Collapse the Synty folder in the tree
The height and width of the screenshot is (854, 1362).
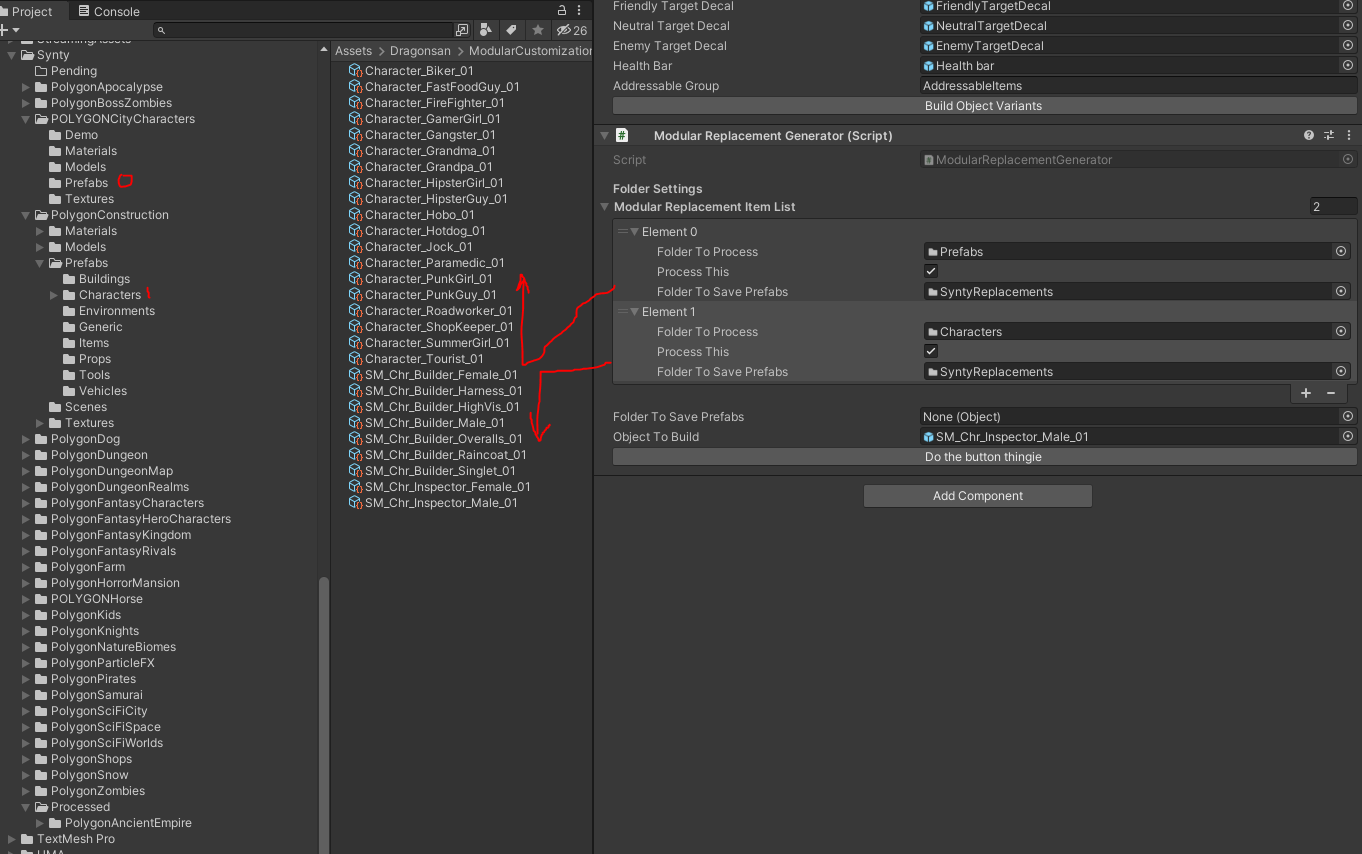point(10,54)
